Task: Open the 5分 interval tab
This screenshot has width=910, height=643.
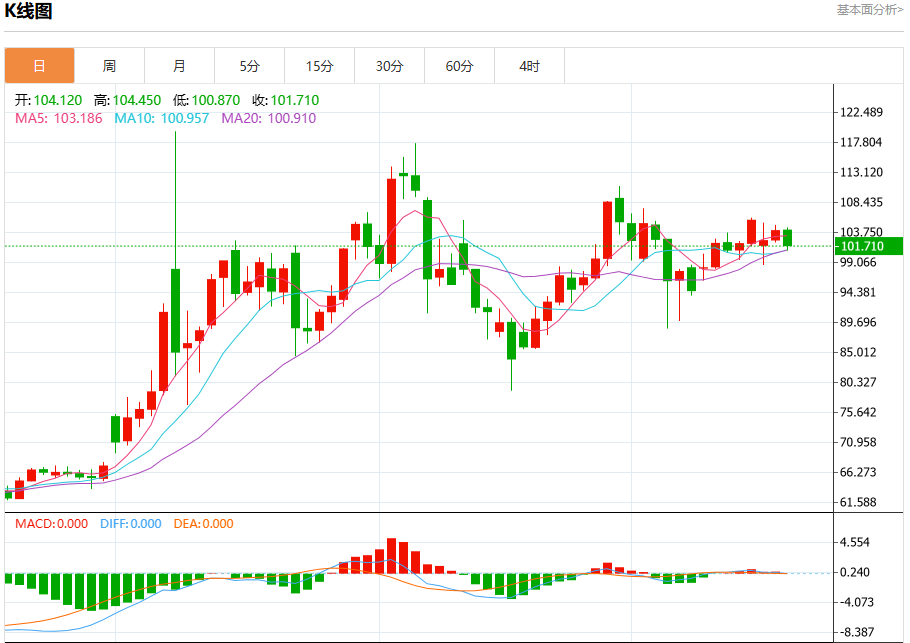Action: 250,66
